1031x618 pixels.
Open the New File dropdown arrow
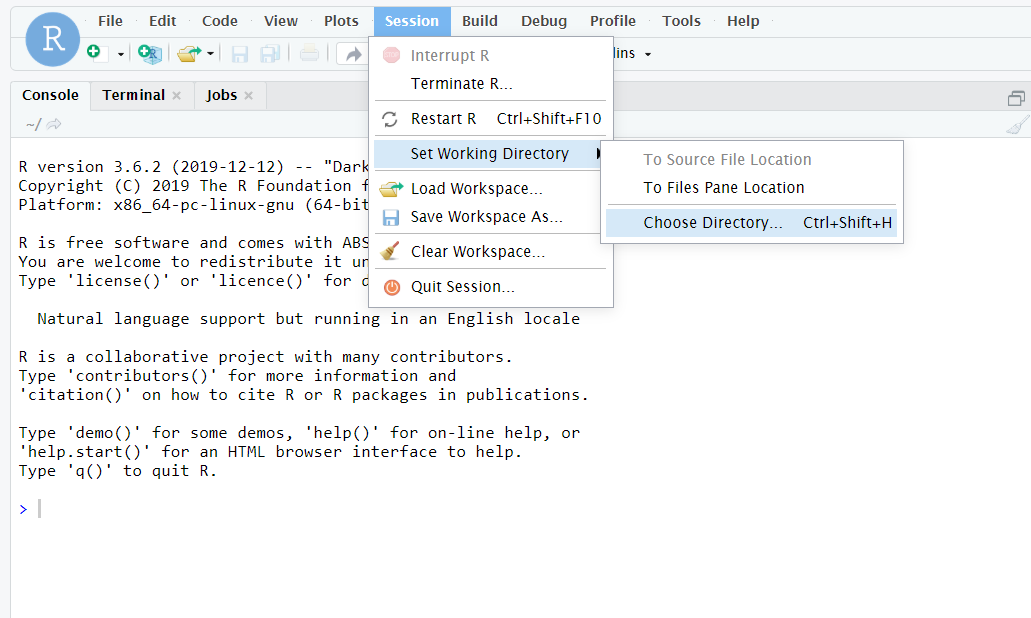click(121, 54)
